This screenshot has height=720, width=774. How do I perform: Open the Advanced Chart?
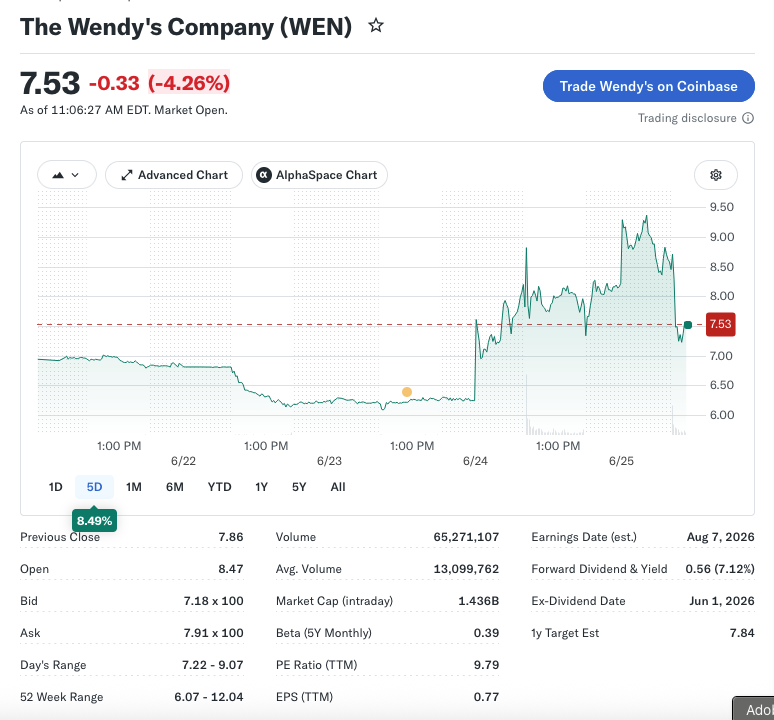pos(174,175)
